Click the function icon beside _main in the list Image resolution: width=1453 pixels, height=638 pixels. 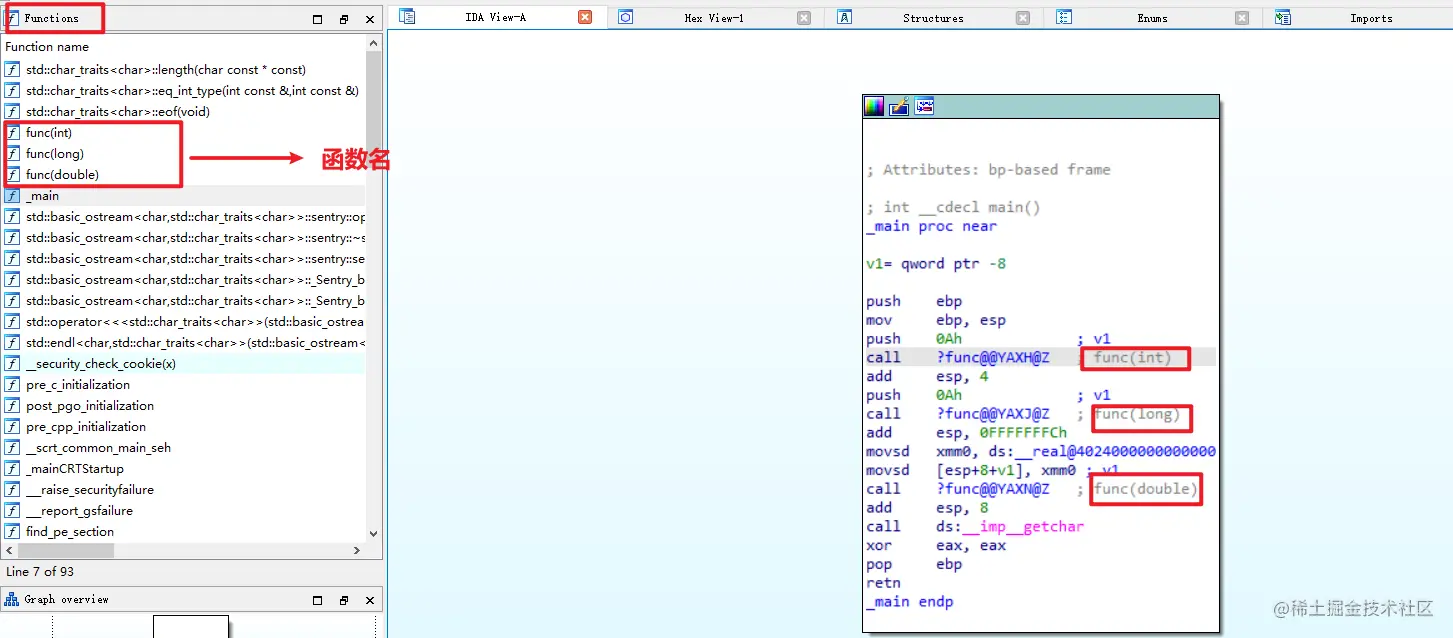[12, 196]
